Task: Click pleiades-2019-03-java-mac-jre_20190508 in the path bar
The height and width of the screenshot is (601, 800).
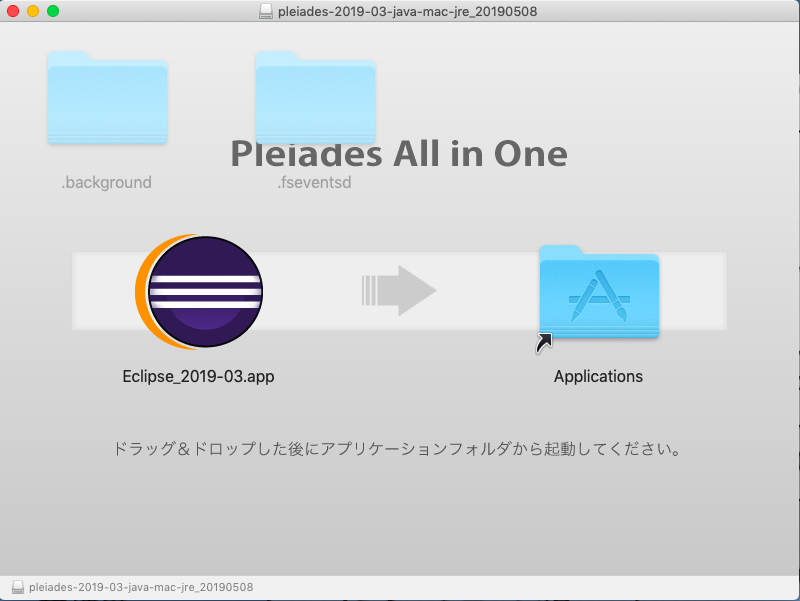Action: [x=141, y=587]
